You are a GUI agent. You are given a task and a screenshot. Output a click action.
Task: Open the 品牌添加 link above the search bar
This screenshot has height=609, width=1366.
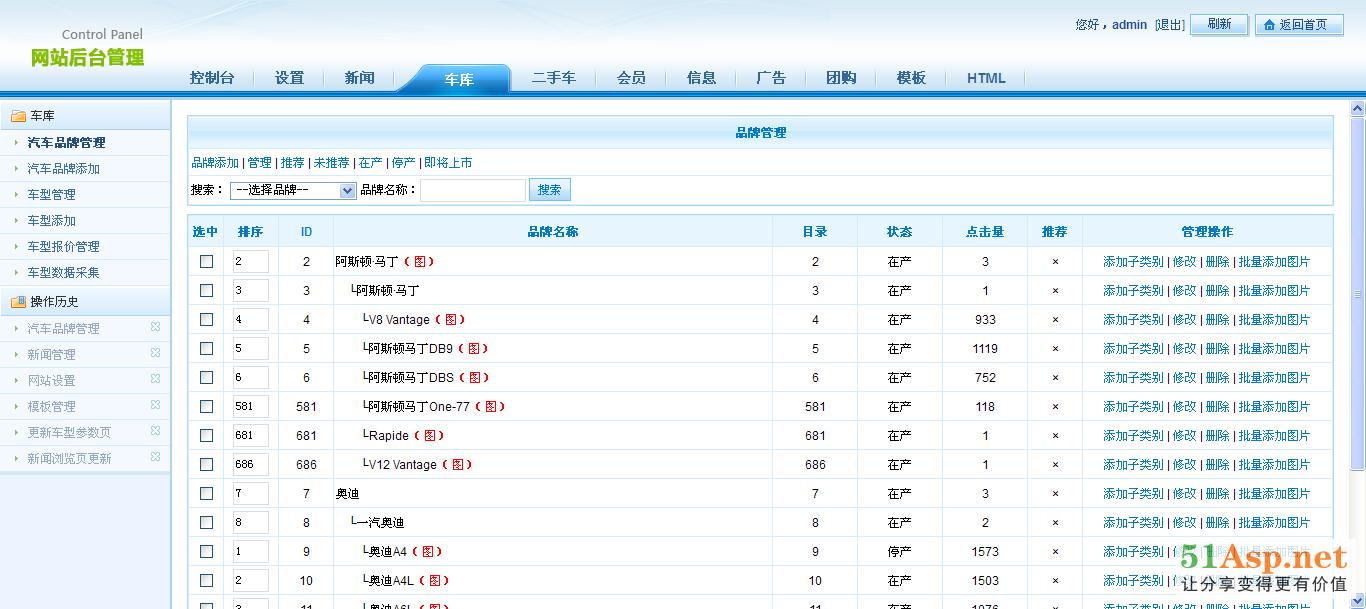pyautogui.click(x=215, y=163)
